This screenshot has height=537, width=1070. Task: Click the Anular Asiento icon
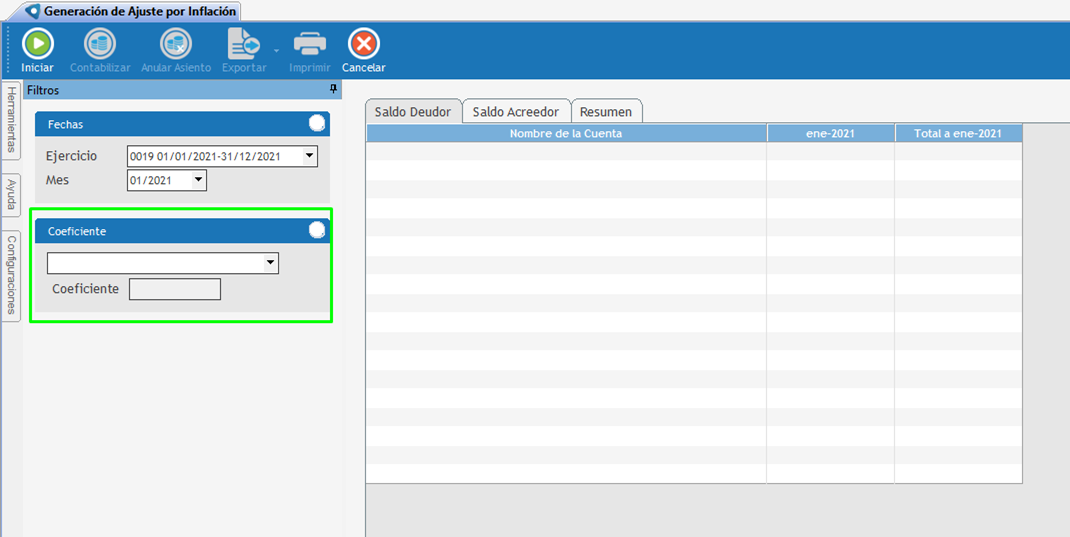click(x=176, y=44)
